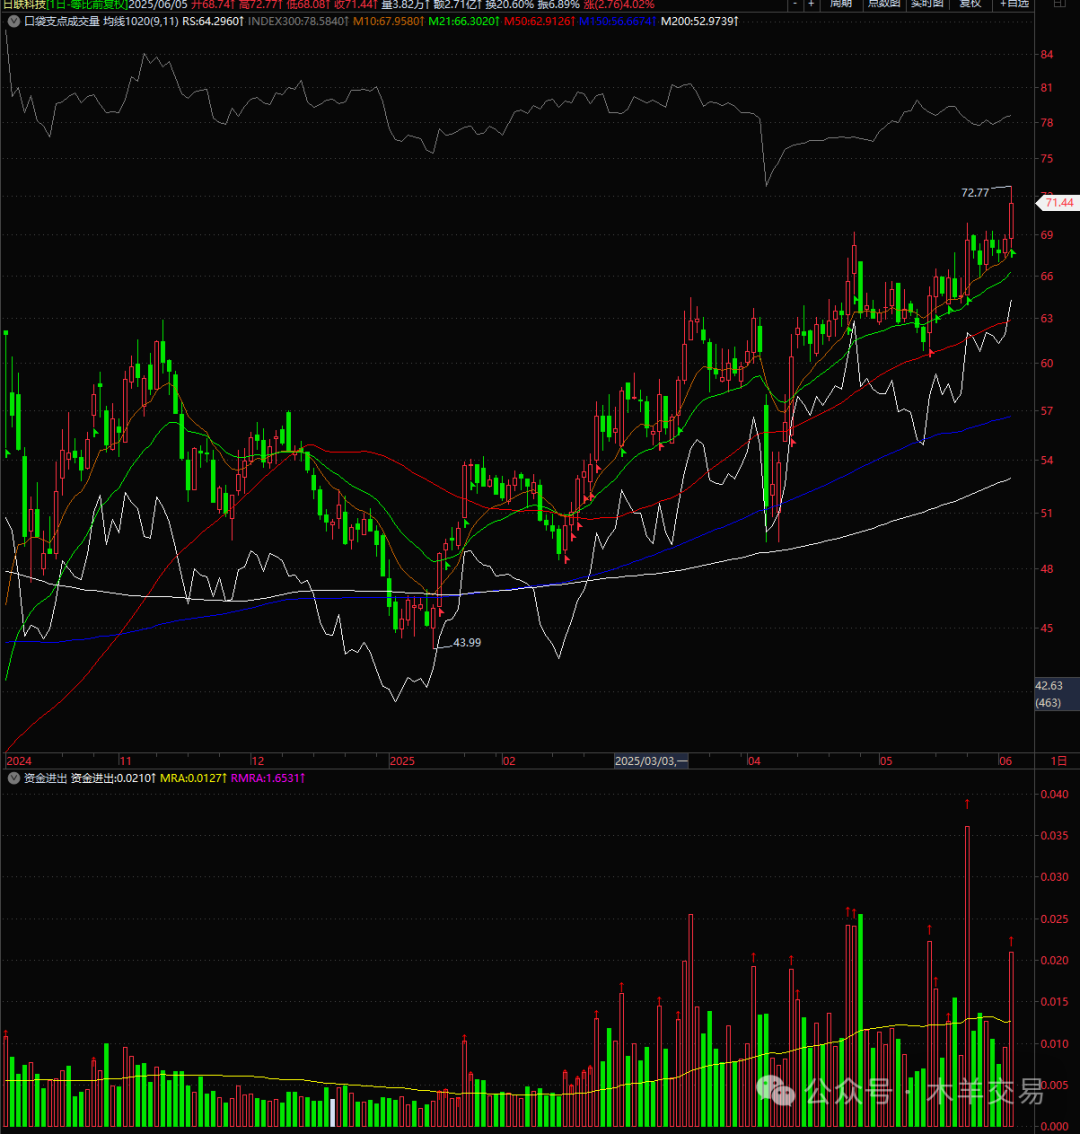Select the RMRA:1.6531 value label
This screenshot has height=1134, width=1080.
pos(268,778)
